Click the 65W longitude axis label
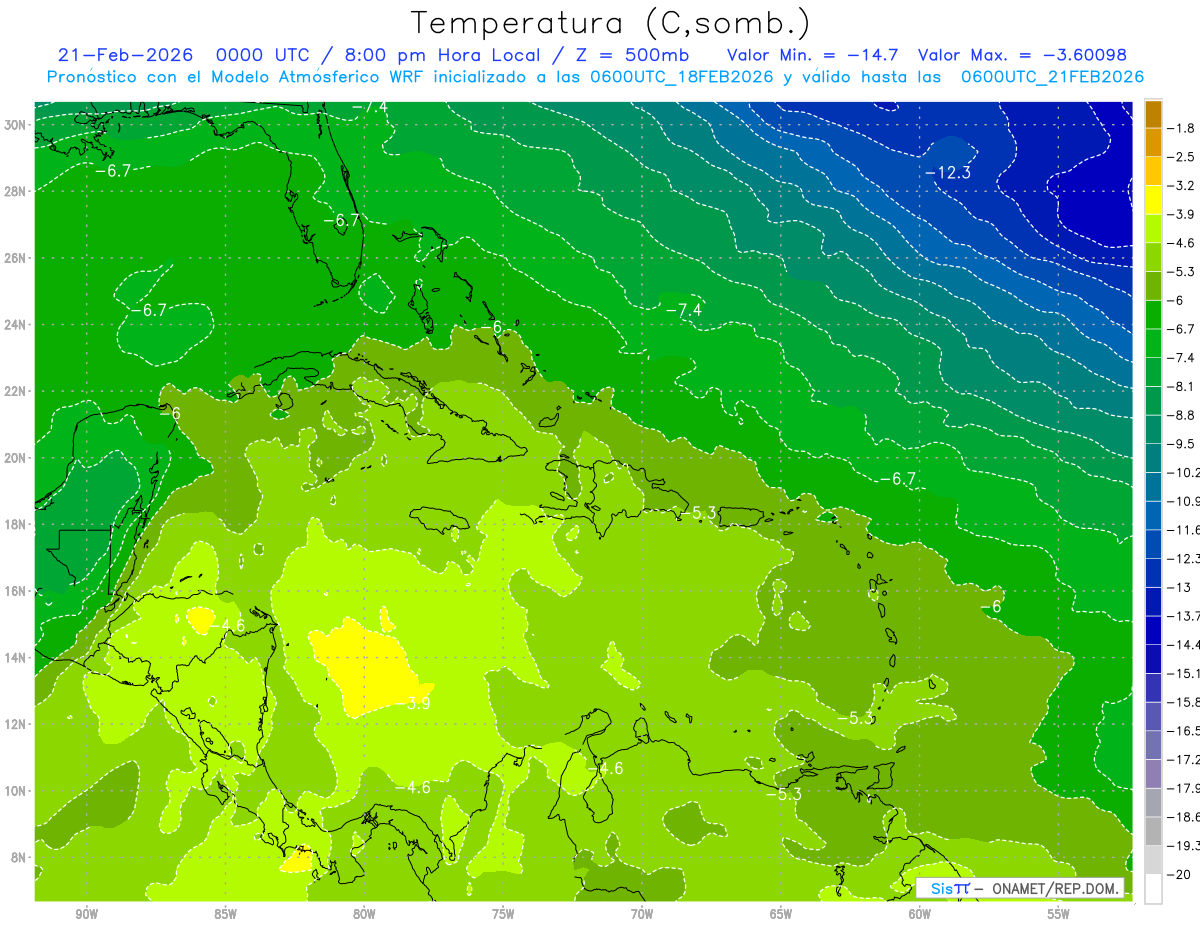 (781, 914)
